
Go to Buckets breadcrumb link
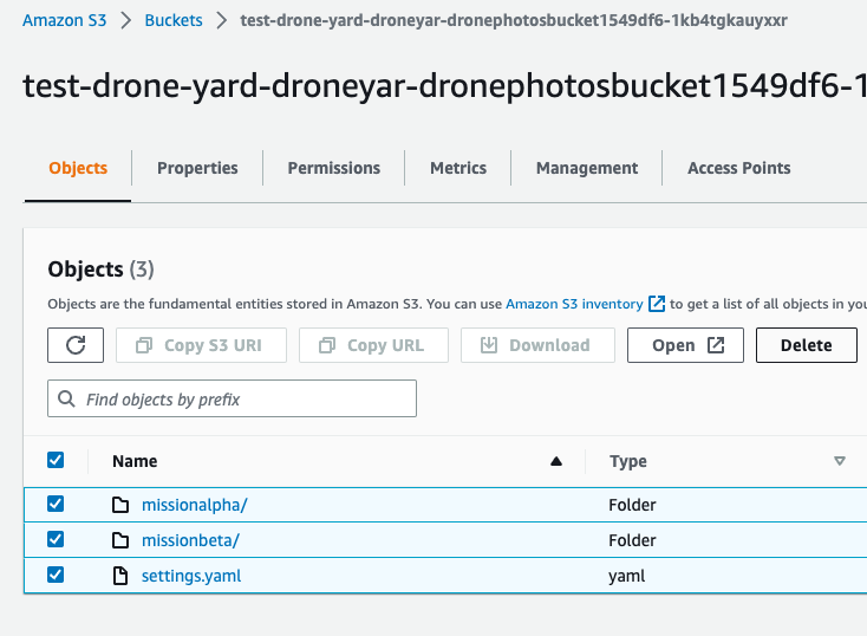coord(173,20)
